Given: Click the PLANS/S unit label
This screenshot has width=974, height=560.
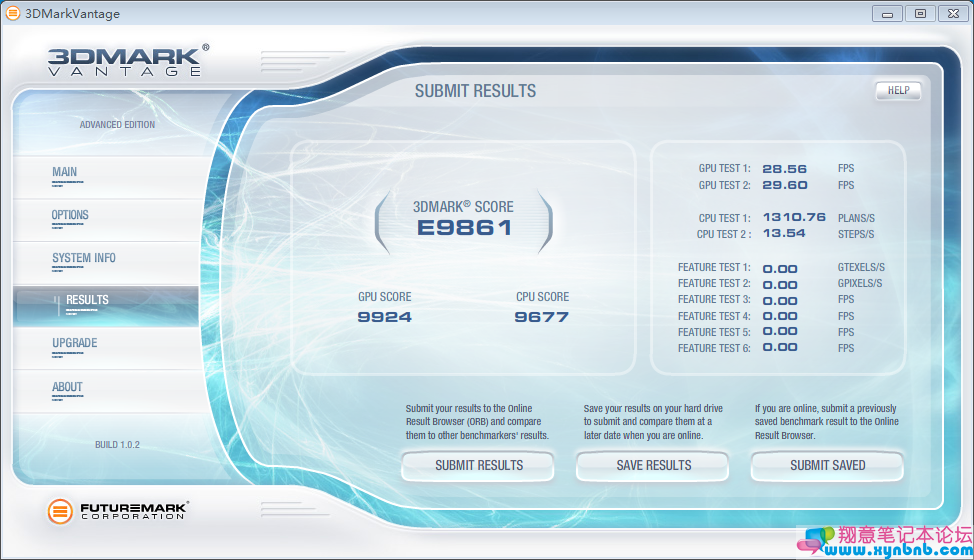Looking at the screenshot, I should (856, 219).
